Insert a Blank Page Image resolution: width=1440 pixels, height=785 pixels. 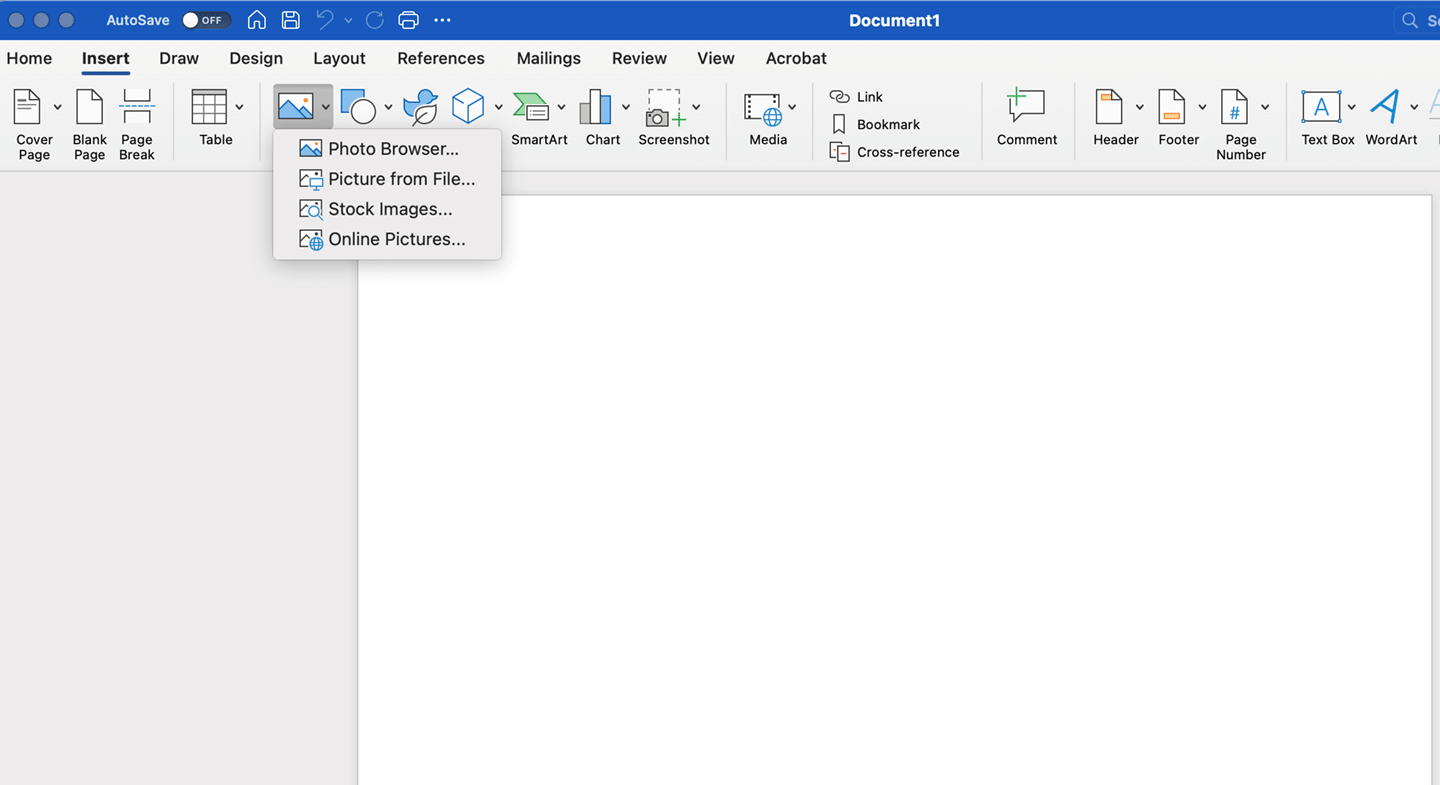[x=89, y=108]
